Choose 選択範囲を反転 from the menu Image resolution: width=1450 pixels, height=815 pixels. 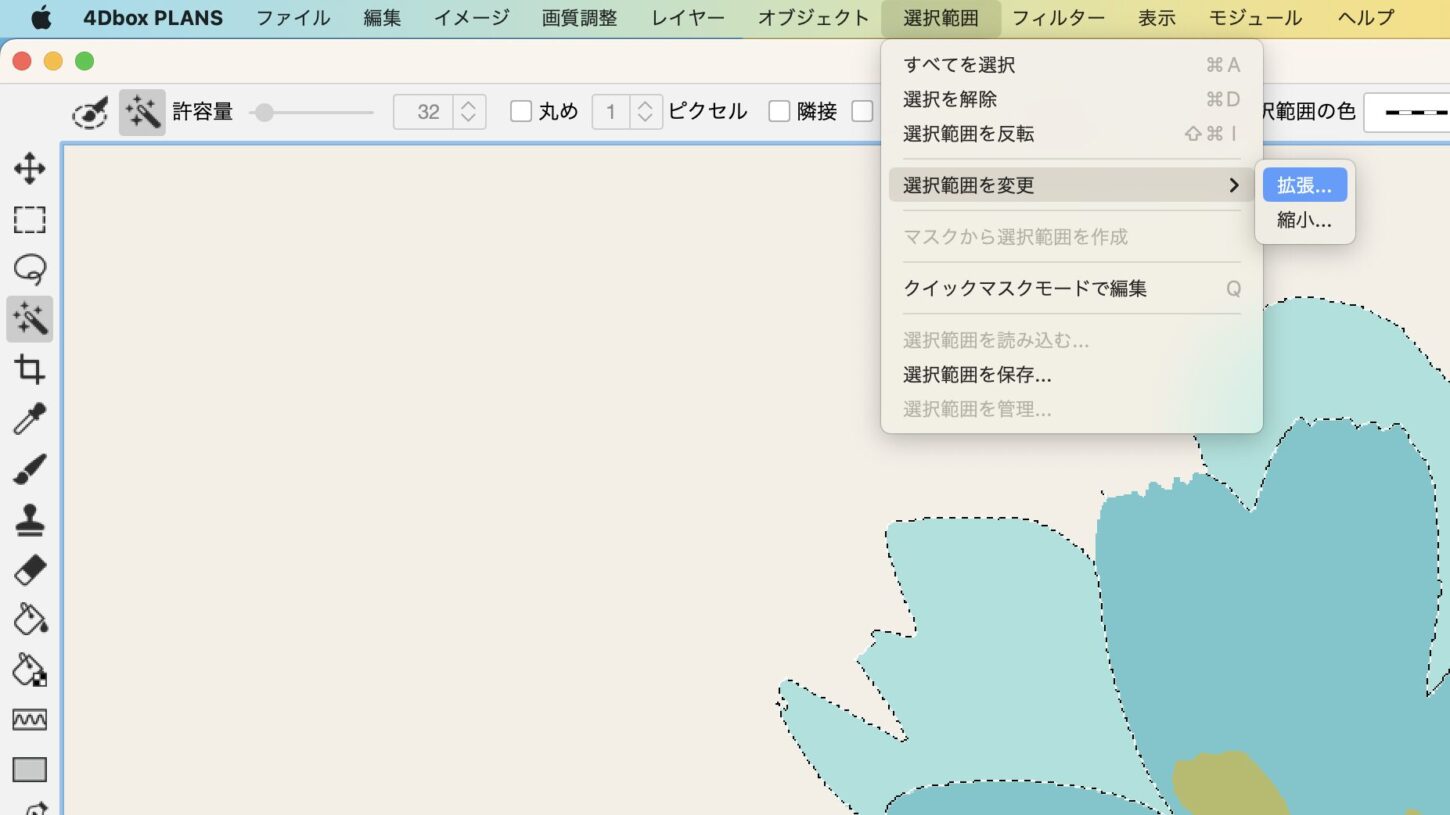click(x=968, y=134)
